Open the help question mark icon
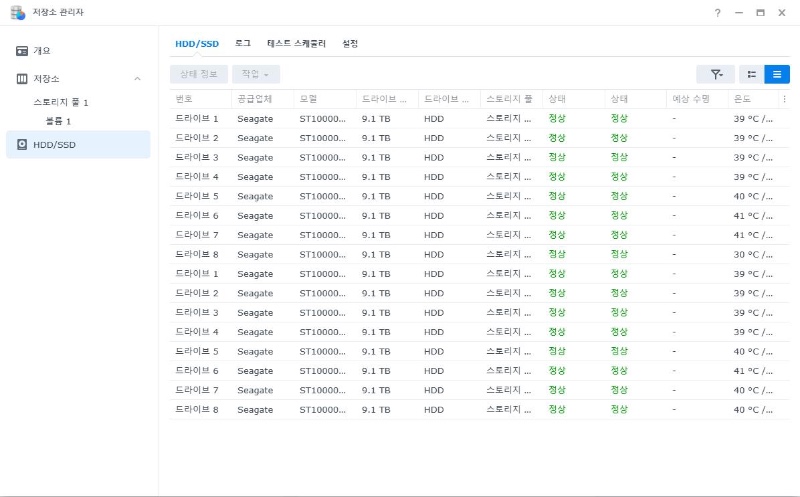 [x=717, y=13]
